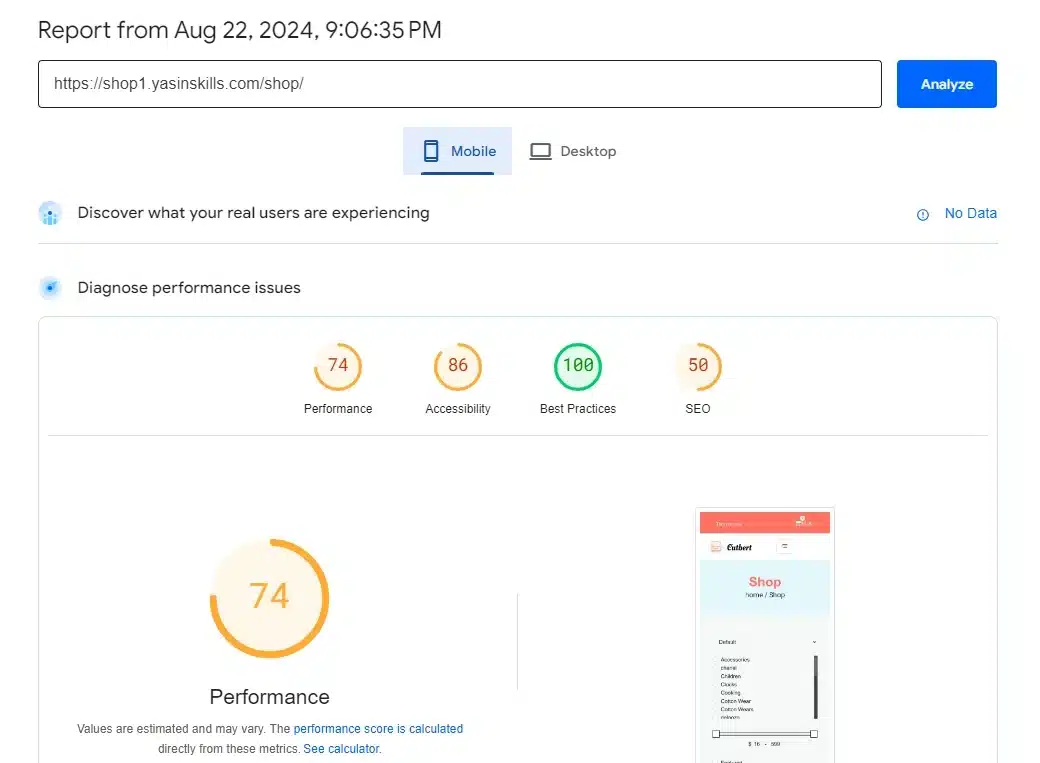Switch to the Mobile tab
The height and width of the screenshot is (763, 1040).
coord(458,152)
